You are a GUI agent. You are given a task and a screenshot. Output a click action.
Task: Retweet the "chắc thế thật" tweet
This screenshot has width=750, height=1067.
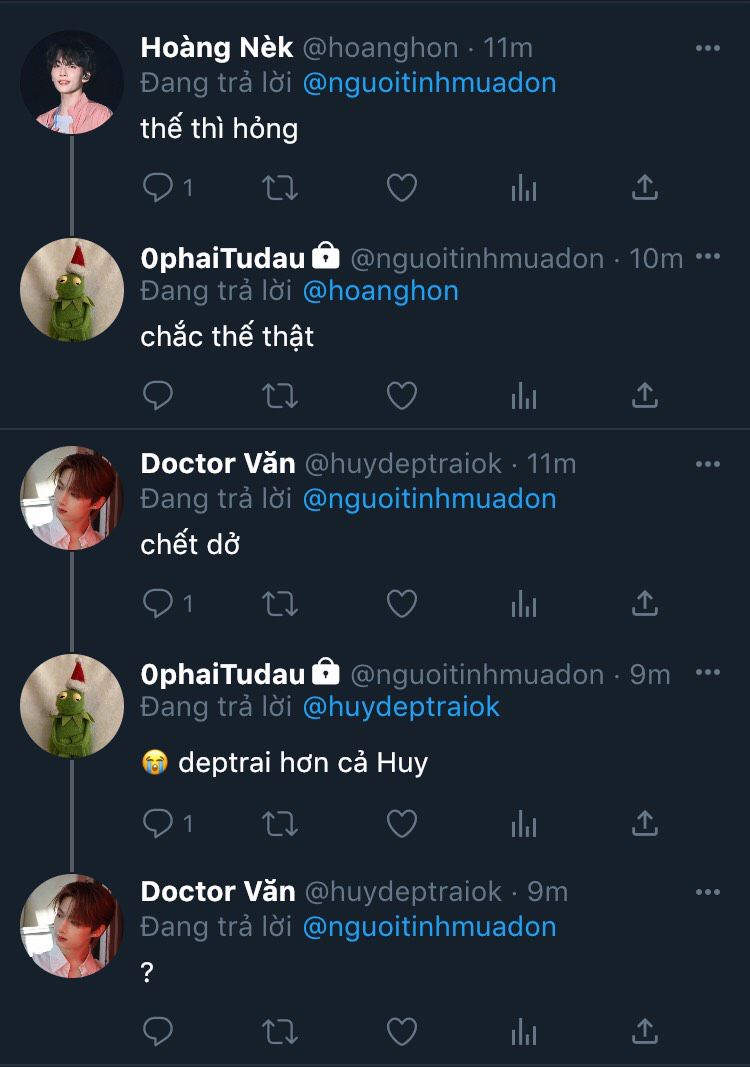click(x=280, y=396)
